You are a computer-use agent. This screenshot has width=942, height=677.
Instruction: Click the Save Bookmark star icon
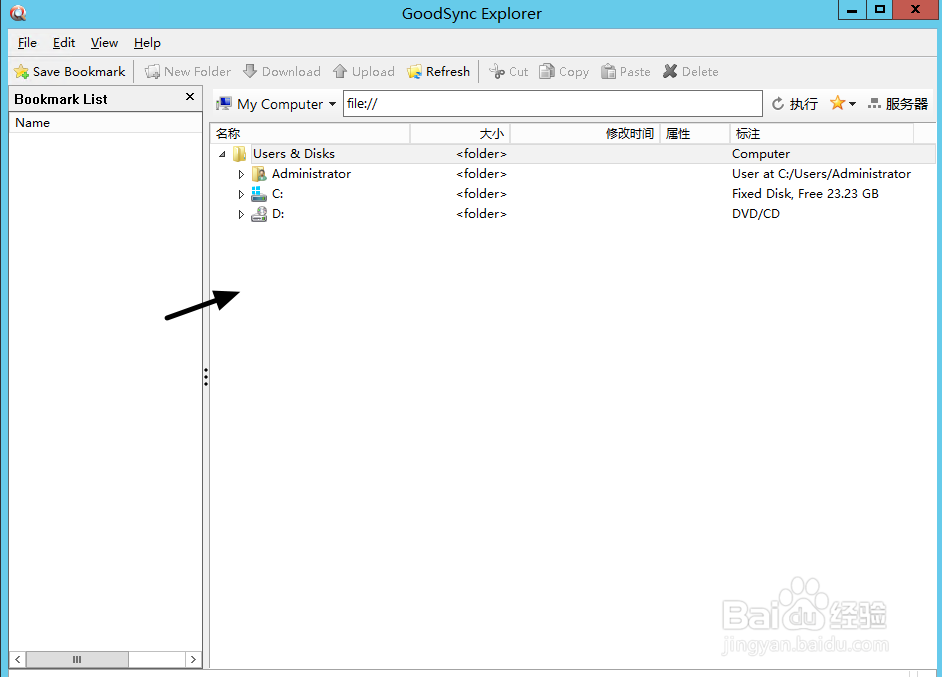22,71
